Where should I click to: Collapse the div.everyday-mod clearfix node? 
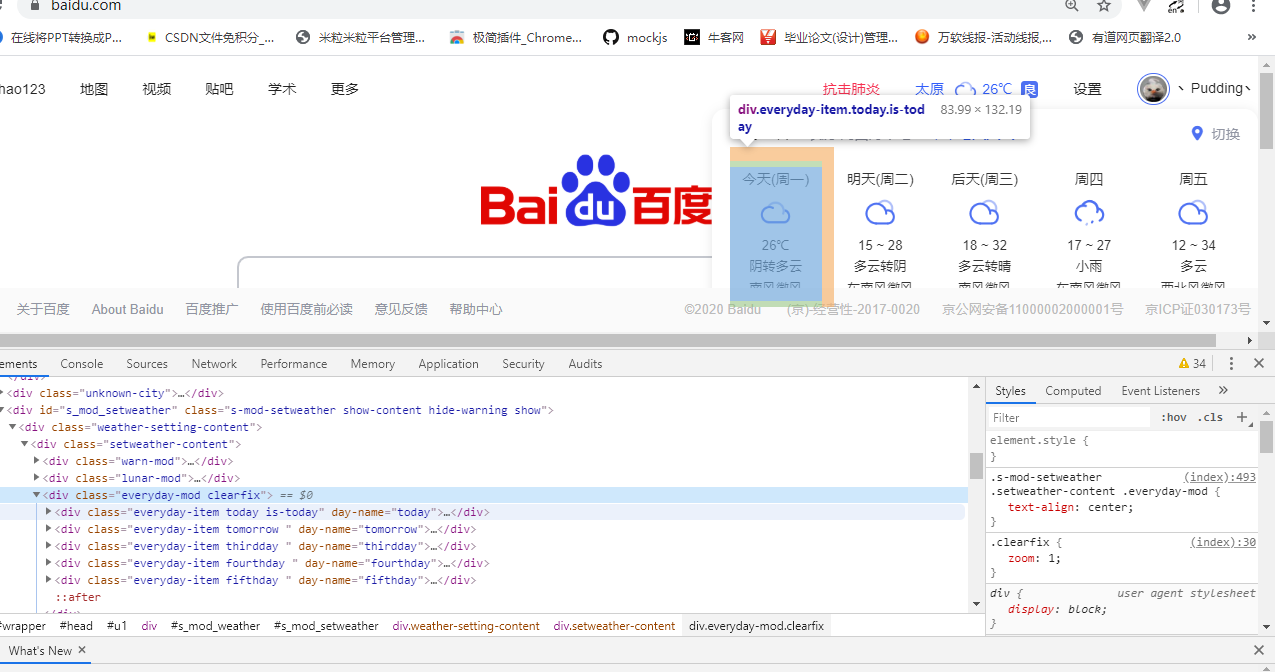[x=36, y=494]
